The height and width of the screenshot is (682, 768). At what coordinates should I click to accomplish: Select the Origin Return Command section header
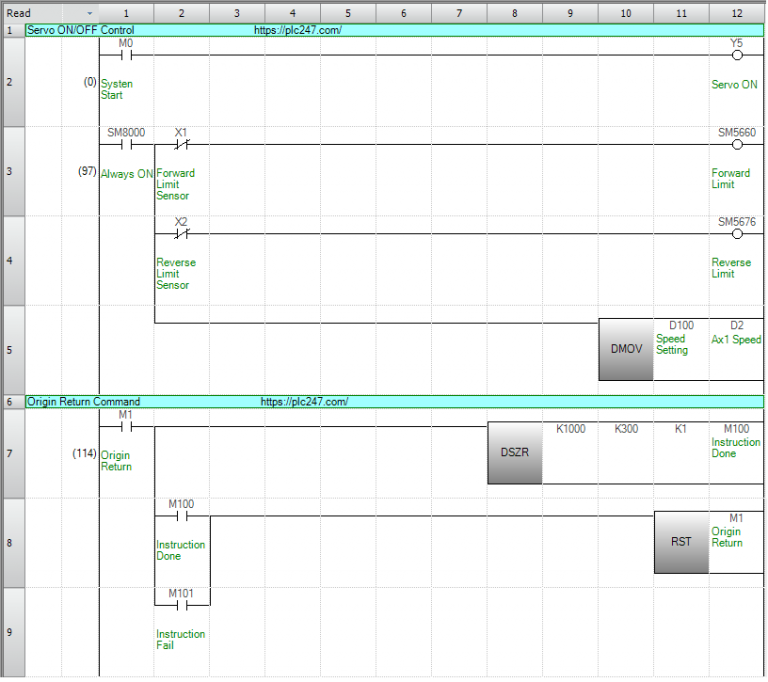83,401
